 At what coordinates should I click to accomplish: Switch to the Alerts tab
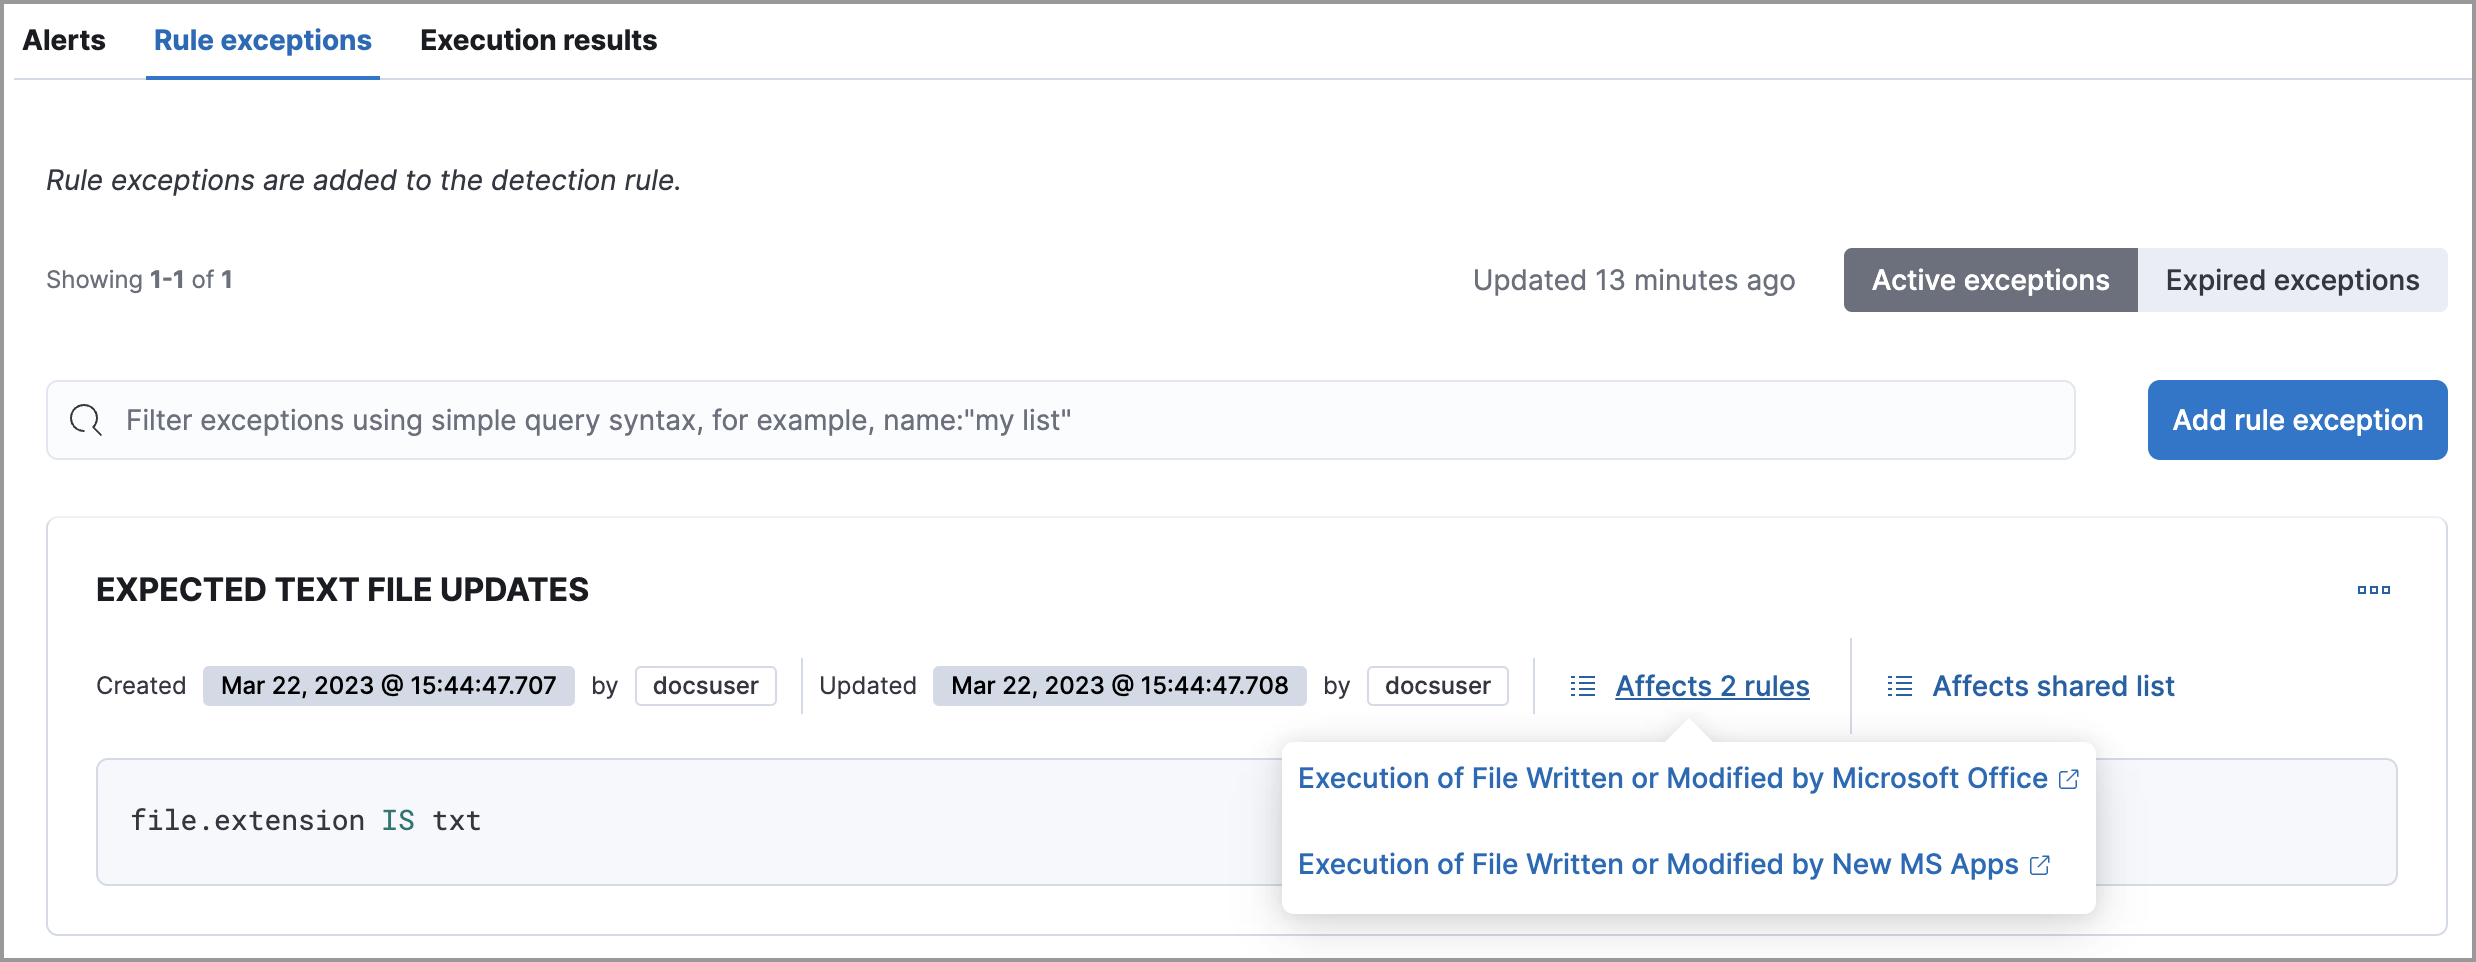pyautogui.click(x=64, y=40)
